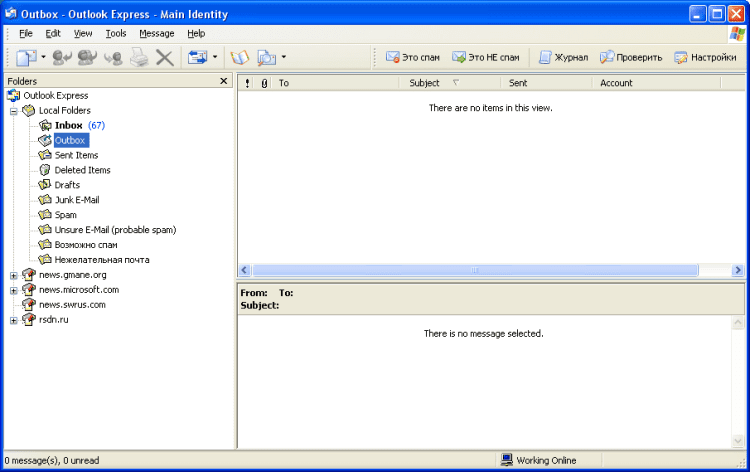
Task: Click the news.gmane.org server icon
Action: coord(29,274)
